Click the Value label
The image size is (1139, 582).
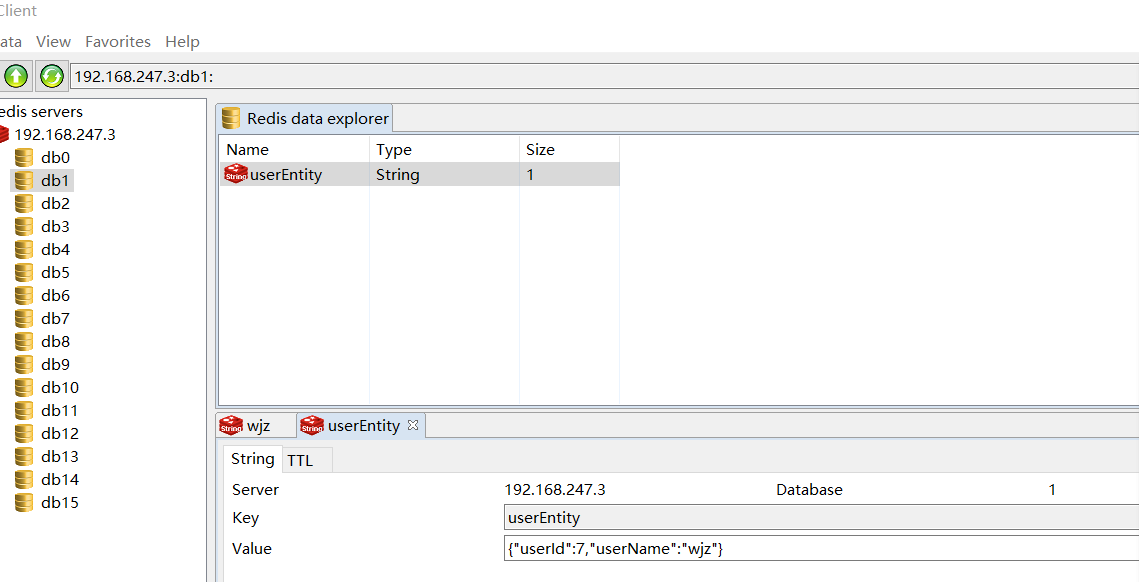coord(252,549)
